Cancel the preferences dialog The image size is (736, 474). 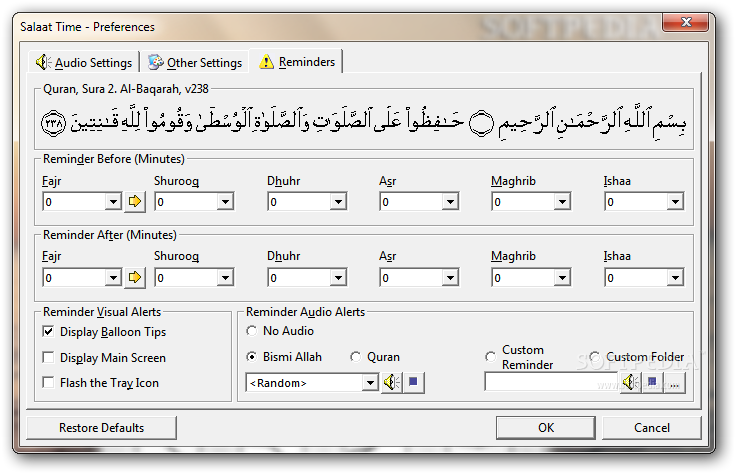coord(652,428)
